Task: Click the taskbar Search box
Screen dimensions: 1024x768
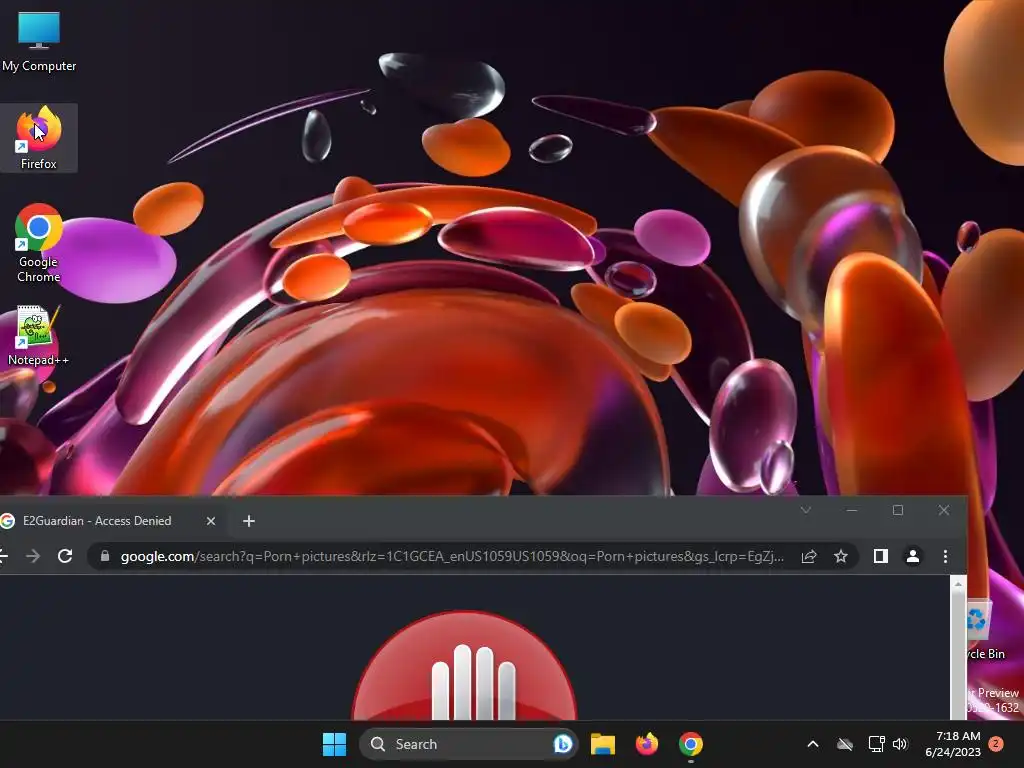Action: click(468, 744)
